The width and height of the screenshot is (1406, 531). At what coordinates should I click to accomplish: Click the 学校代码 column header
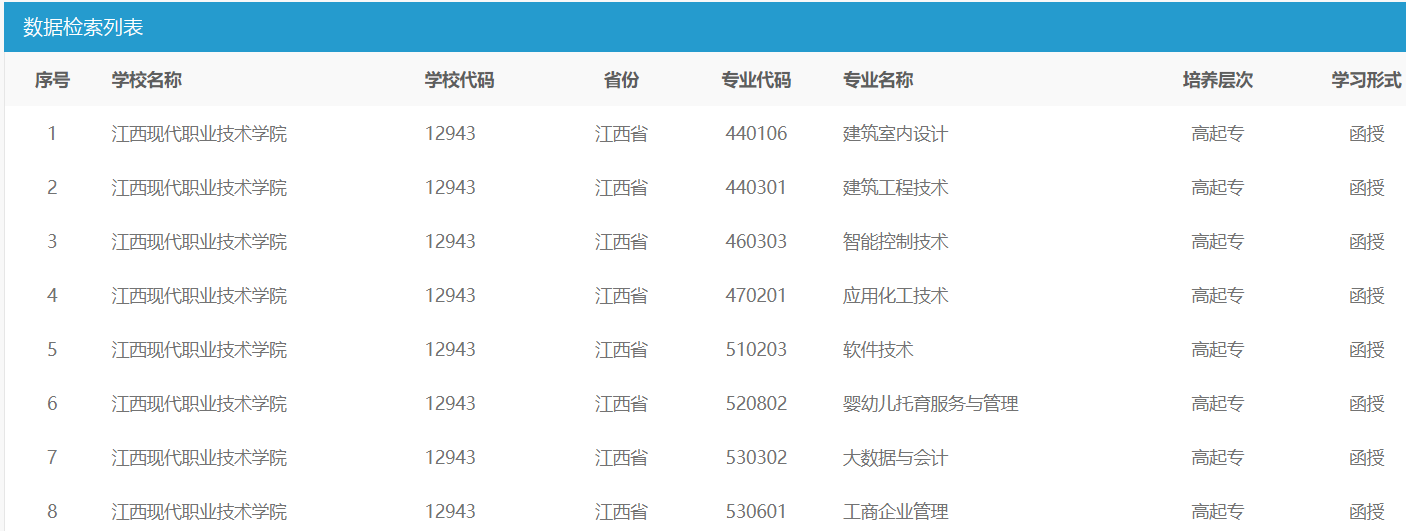pyautogui.click(x=460, y=80)
